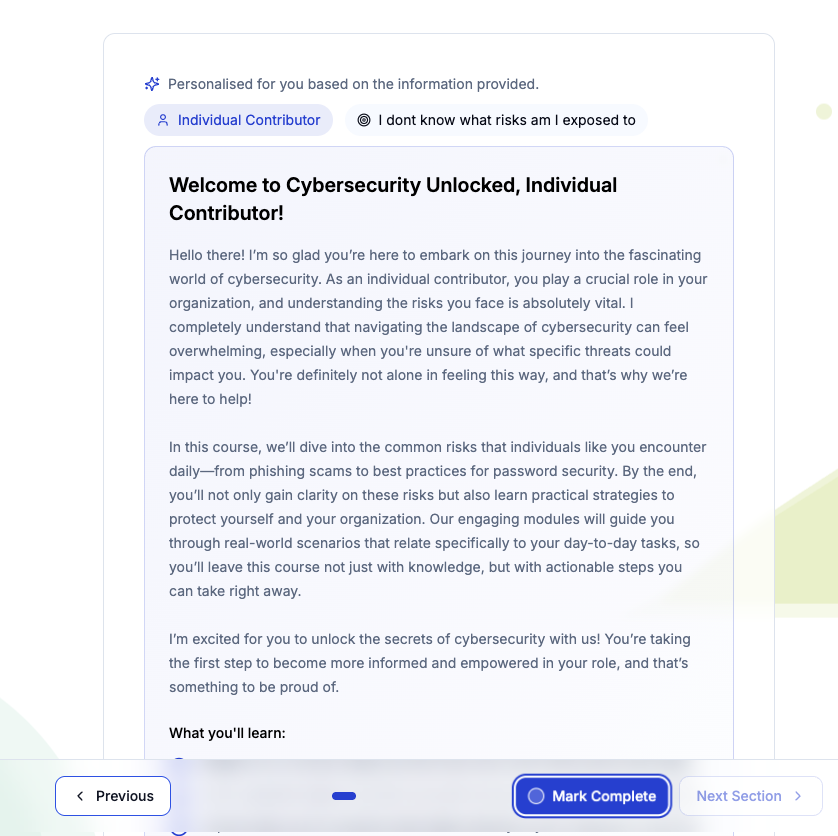Click the 'Welcome to Cybersecurity Unlocked' heading
Screen dimensions: 838x836
(x=393, y=199)
